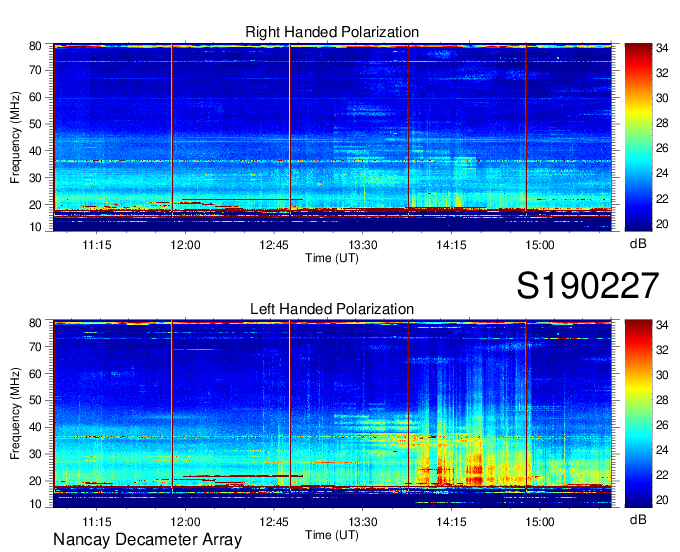This screenshot has height=552, width=680.
Task: Click the 32 dB label on top color bar
Action: click(662, 73)
